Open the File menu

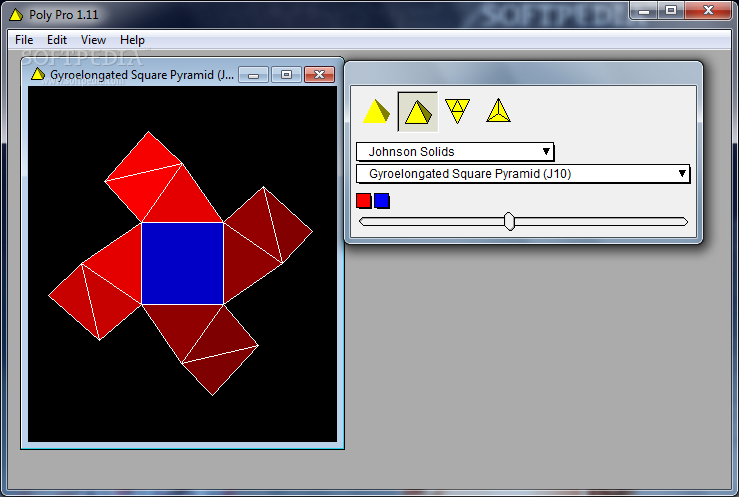(24, 40)
